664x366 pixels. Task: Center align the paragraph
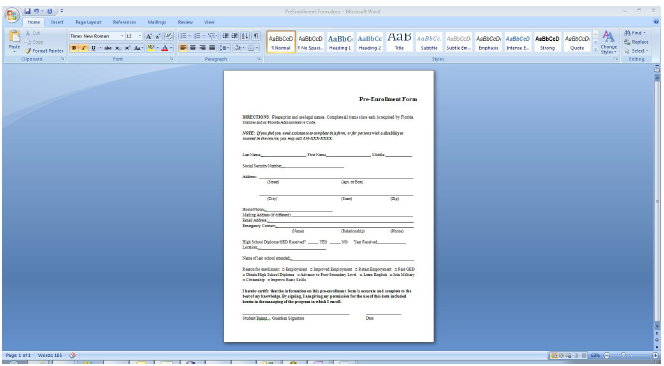click(193, 48)
